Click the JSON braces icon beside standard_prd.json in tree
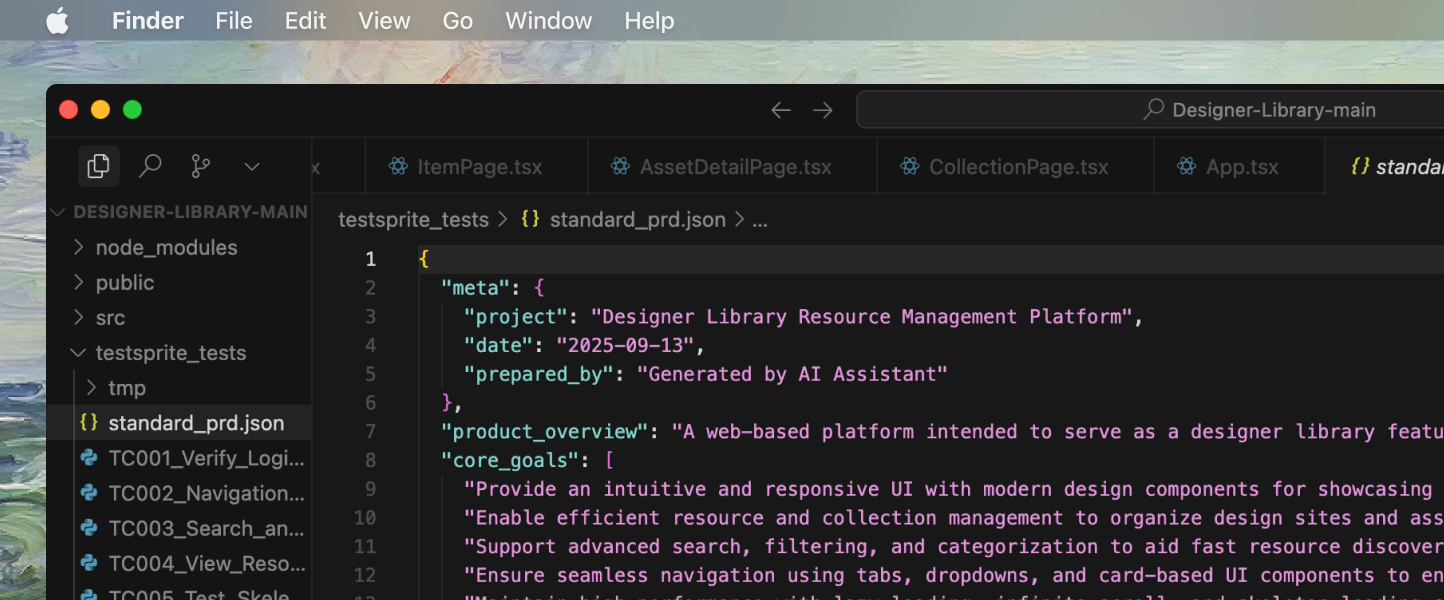The image size is (1444, 600). 89,423
